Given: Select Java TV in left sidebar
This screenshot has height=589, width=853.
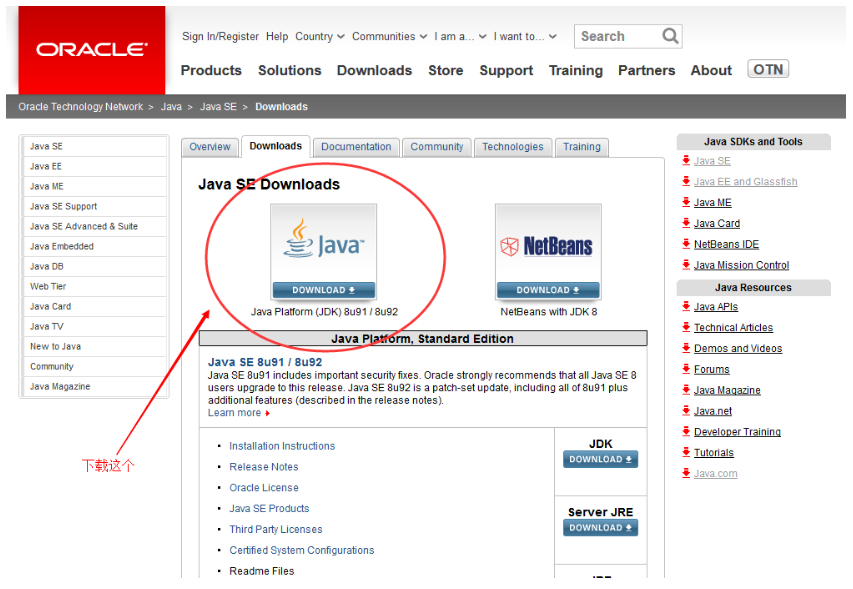Looking at the screenshot, I should (95, 326).
